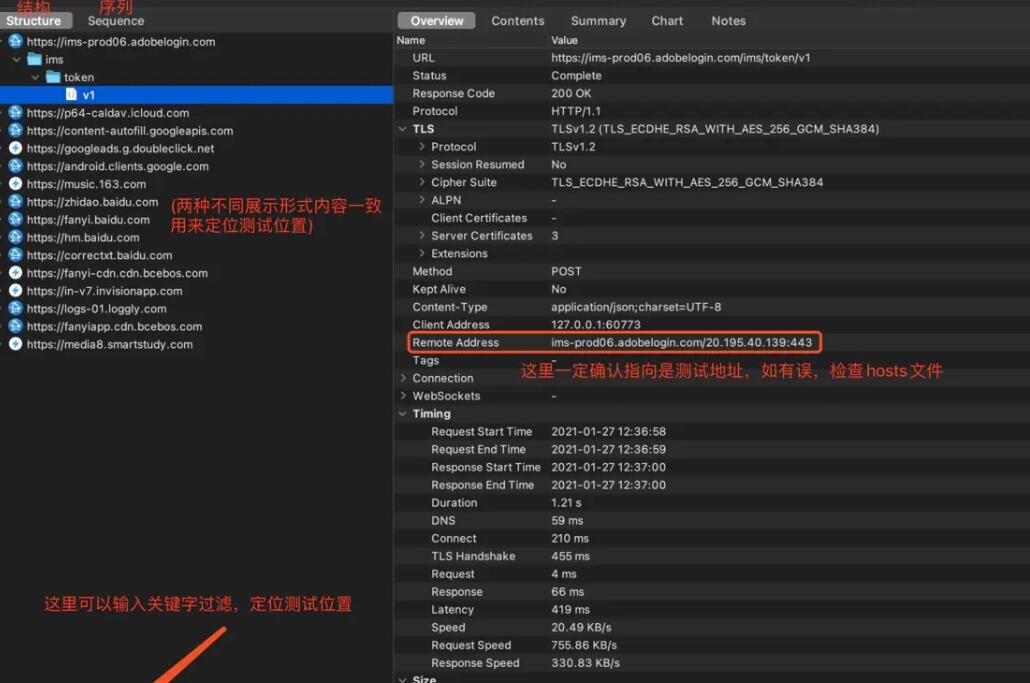The image size is (1030, 683).
Task: Click the Name column header
Action: point(411,40)
